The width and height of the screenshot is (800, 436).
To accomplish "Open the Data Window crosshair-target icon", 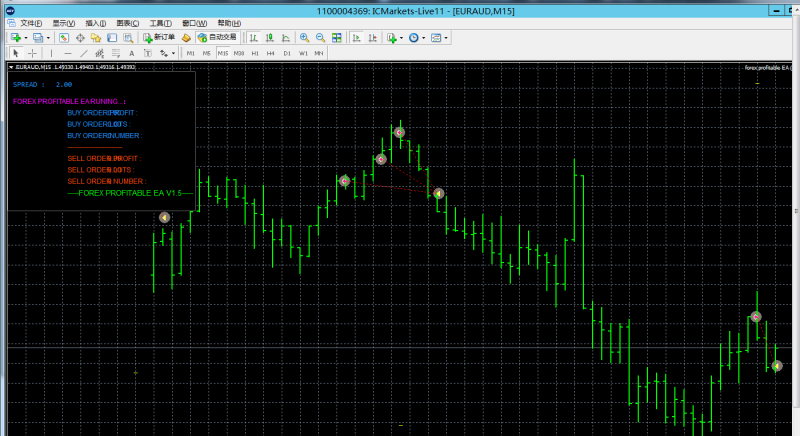I will (x=80, y=38).
